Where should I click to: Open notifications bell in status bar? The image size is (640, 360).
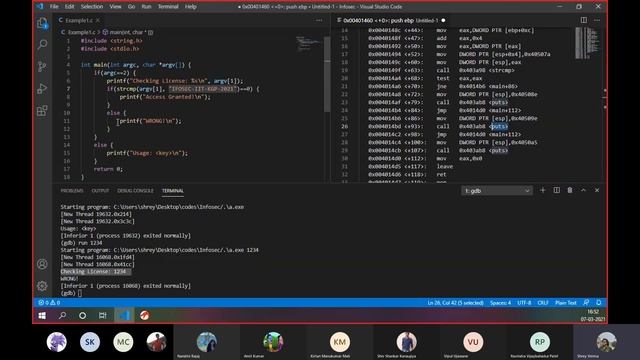point(598,302)
